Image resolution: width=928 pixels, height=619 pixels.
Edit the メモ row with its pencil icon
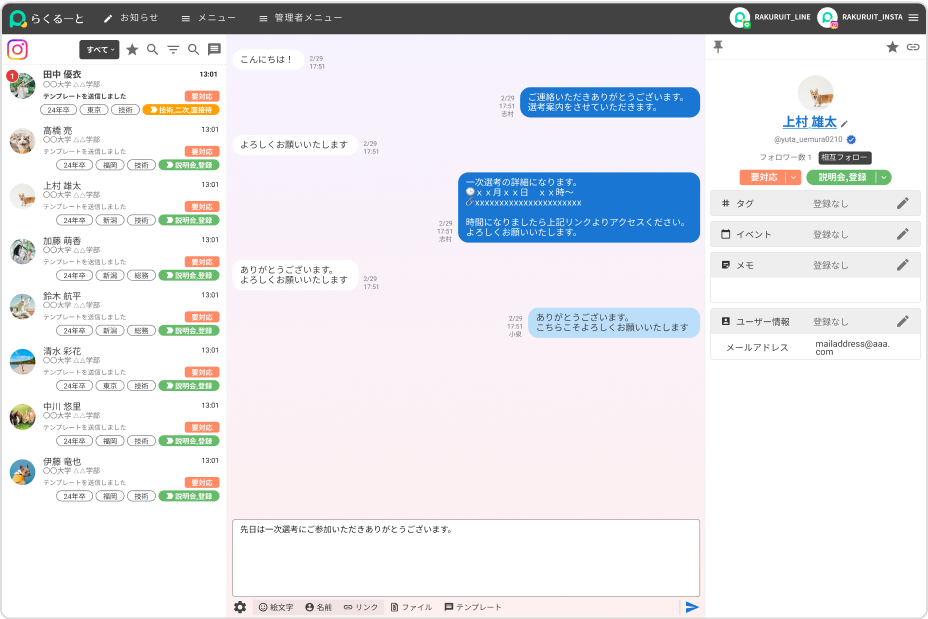pos(902,265)
